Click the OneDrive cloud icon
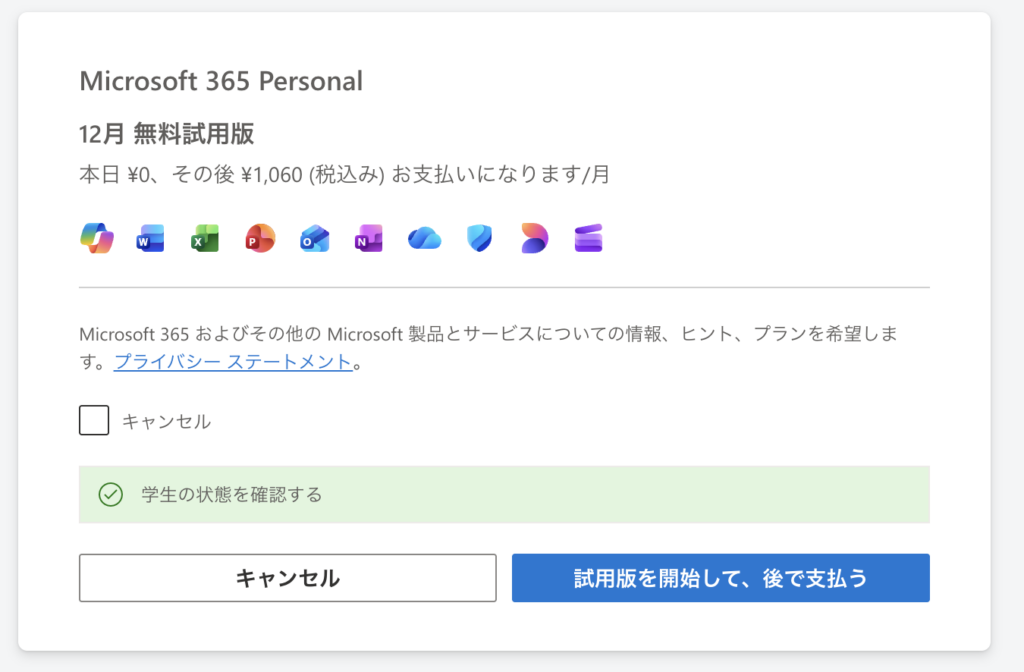This screenshot has height=672, width=1024. (424, 238)
